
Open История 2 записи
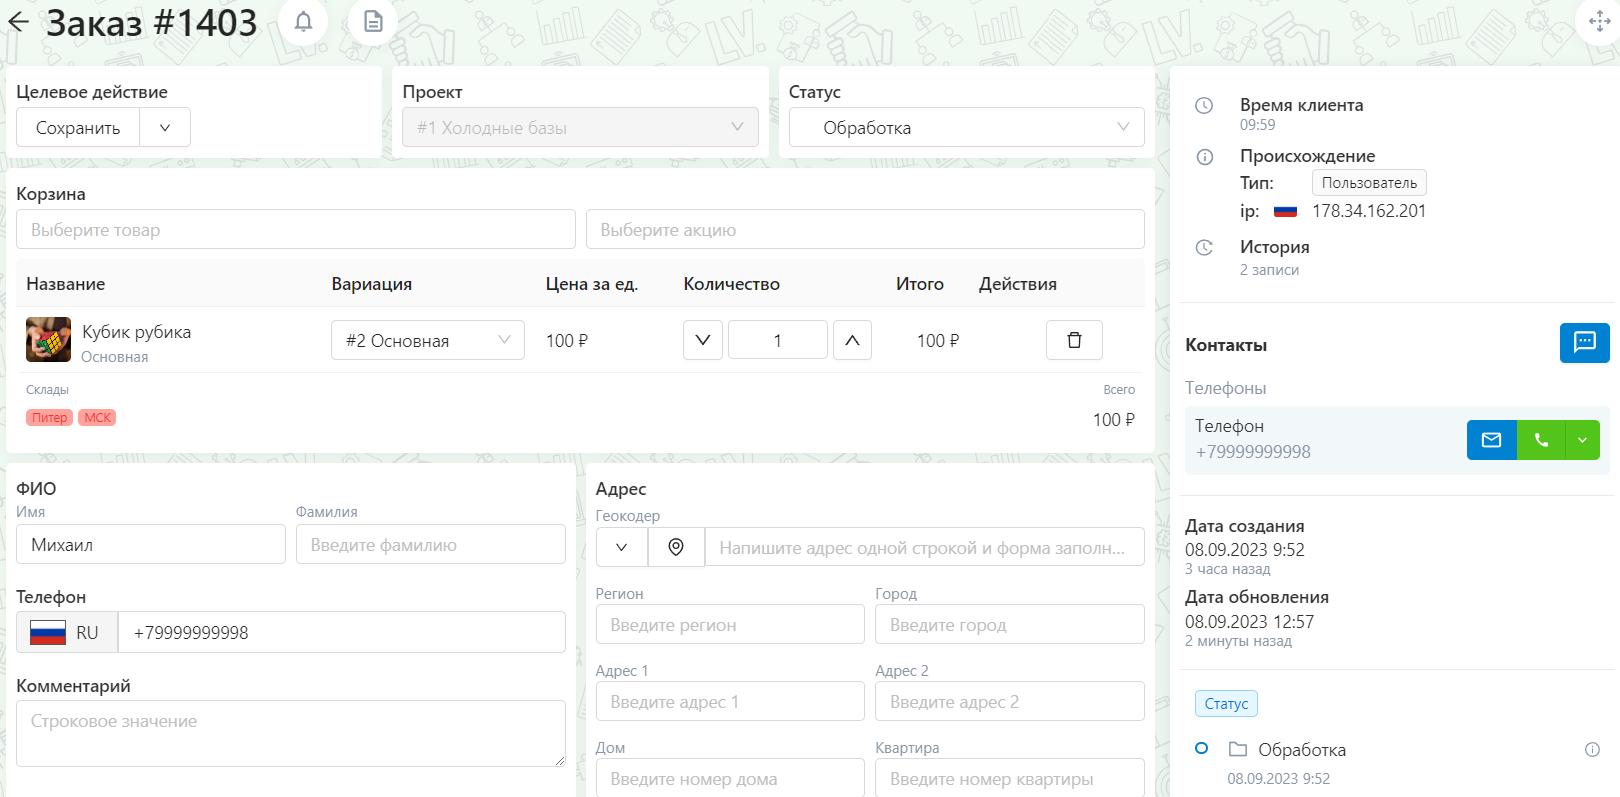pyautogui.click(x=1274, y=257)
